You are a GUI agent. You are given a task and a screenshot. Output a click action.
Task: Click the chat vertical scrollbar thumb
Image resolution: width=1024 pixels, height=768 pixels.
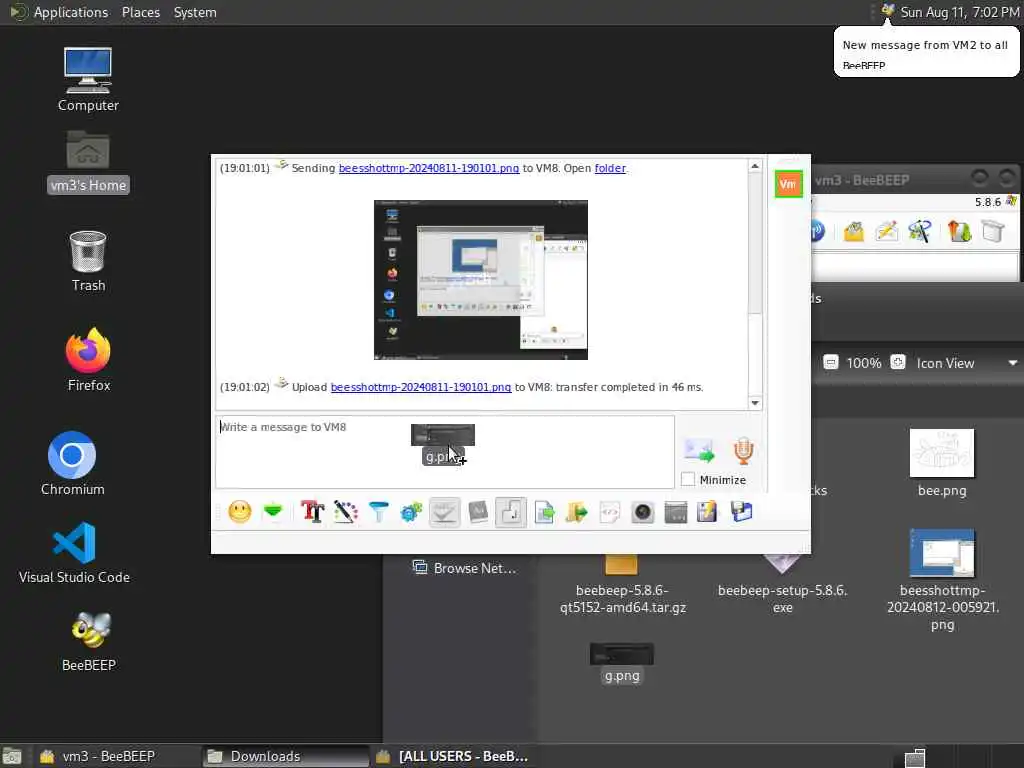tap(755, 244)
